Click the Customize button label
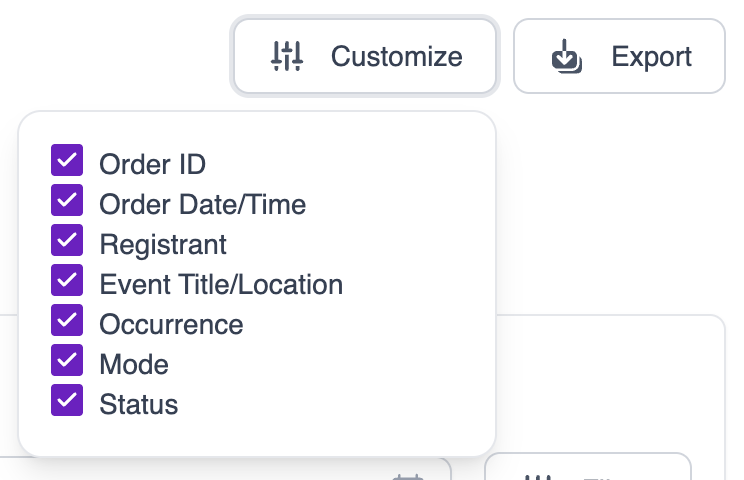The height and width of the screenshot is (480, 744). pyautogui.click(x=396, y=56)
